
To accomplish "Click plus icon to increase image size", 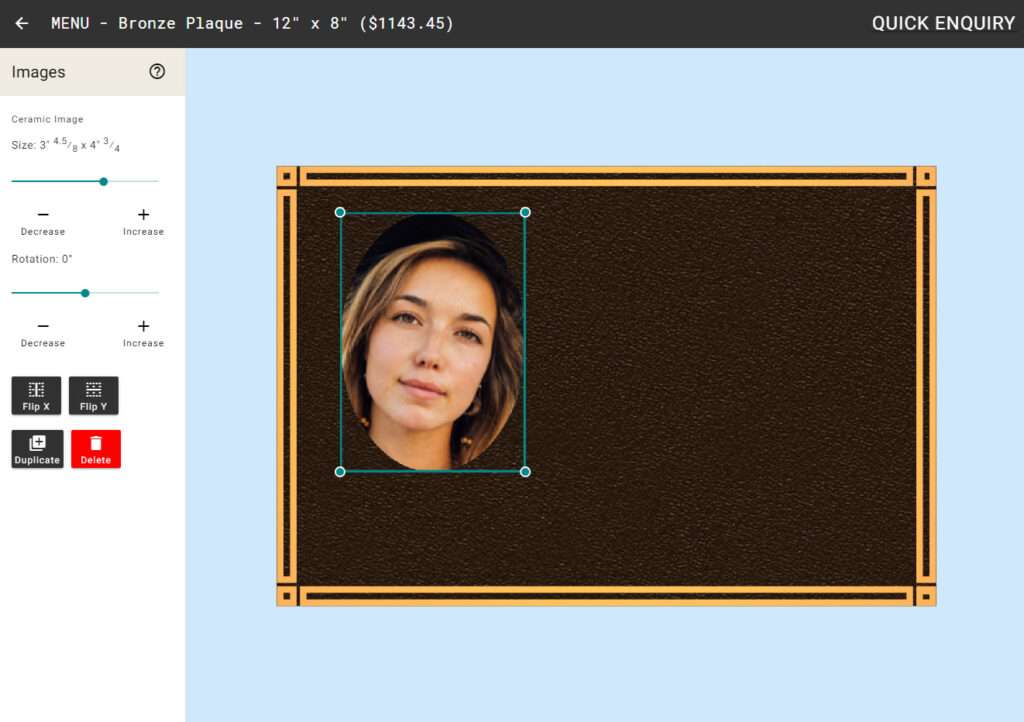I will coord(143,215).
